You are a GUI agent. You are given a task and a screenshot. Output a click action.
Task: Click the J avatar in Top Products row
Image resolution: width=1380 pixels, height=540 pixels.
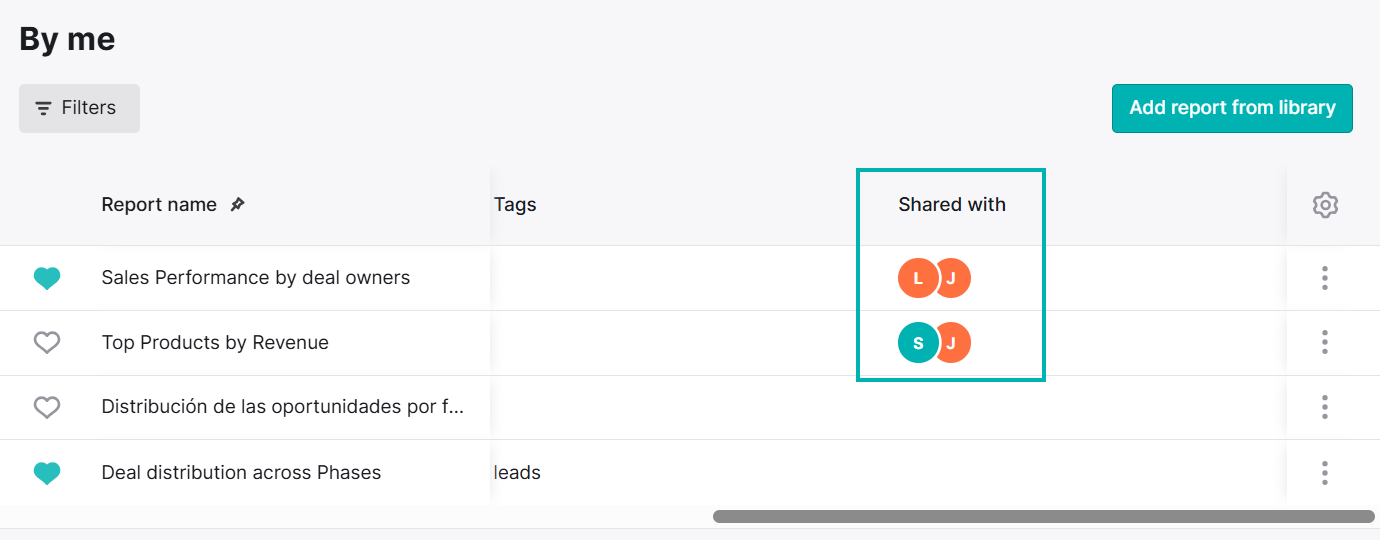point(955,343)
